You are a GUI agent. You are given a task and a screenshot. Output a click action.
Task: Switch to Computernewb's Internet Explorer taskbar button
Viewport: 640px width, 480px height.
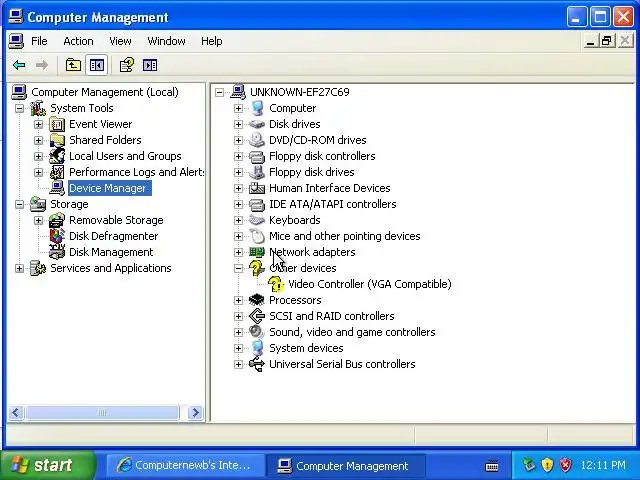(184, 465)
